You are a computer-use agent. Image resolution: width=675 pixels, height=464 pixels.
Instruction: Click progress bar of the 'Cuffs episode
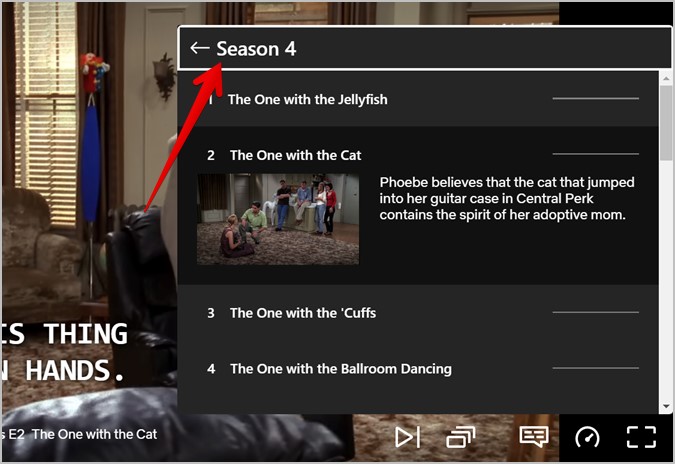(596, 312)
